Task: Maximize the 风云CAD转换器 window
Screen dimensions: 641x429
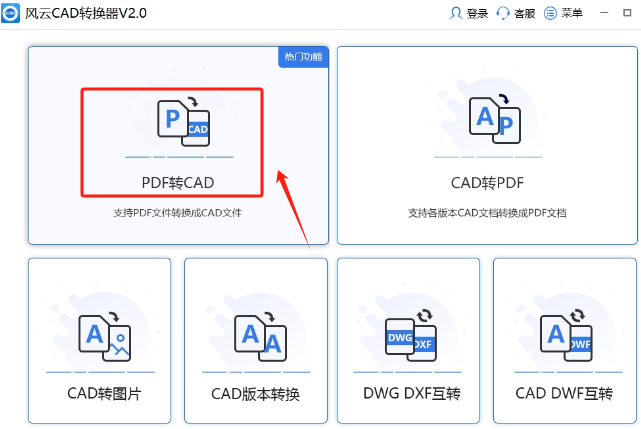Action: [x=627, y=13]
